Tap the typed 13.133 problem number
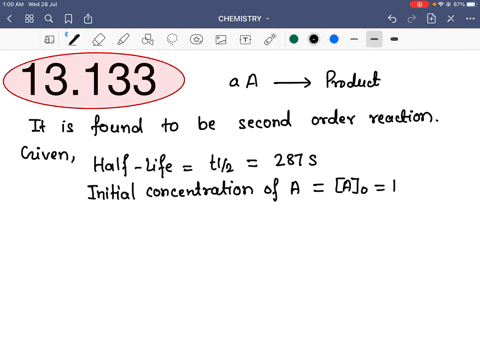Image resolution: width=480 pixels, height=360 pixels. tap(88, 80)
